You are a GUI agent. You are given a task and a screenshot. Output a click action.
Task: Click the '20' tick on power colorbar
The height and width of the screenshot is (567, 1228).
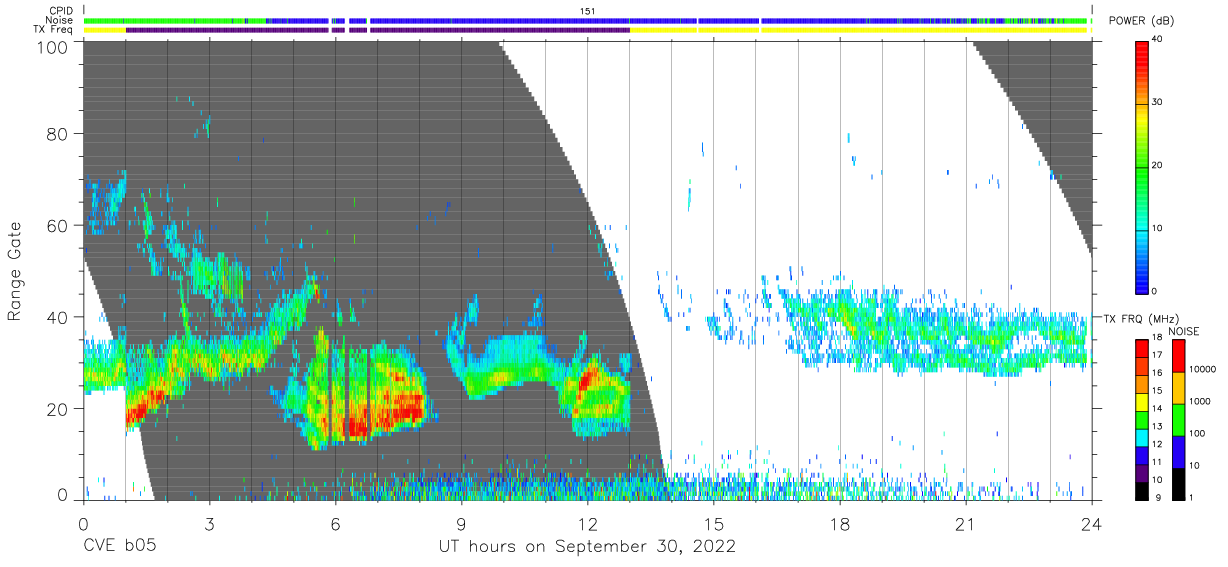pyautogui.click(x=1157, y=165)
